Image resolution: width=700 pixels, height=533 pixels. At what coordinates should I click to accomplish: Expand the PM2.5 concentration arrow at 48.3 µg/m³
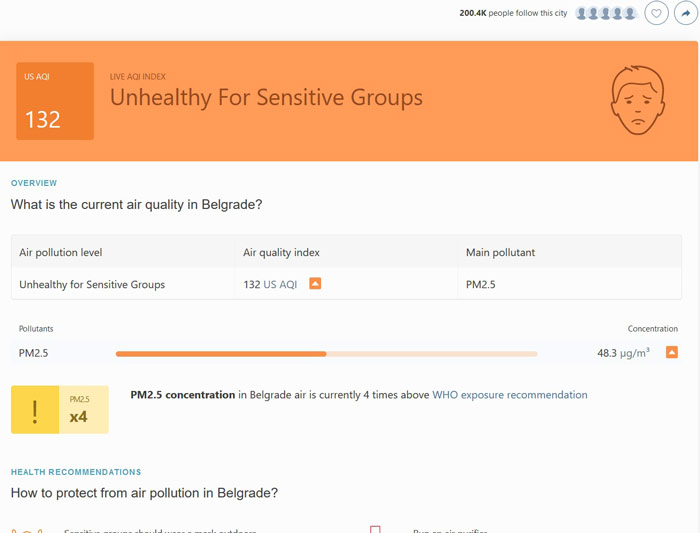pyautogui.click(x=672, y=352)
